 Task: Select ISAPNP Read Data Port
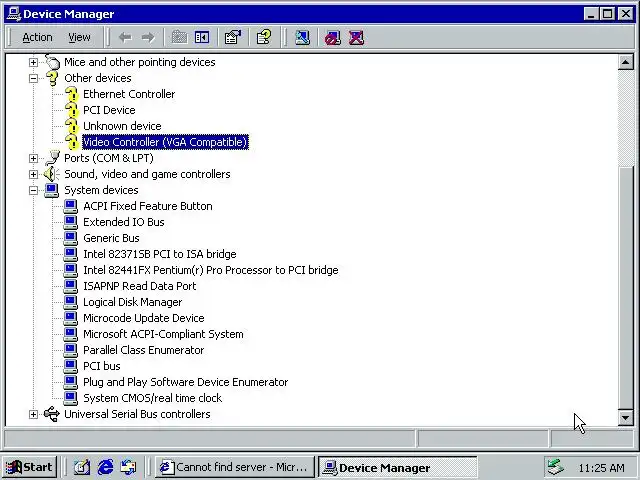140,286
